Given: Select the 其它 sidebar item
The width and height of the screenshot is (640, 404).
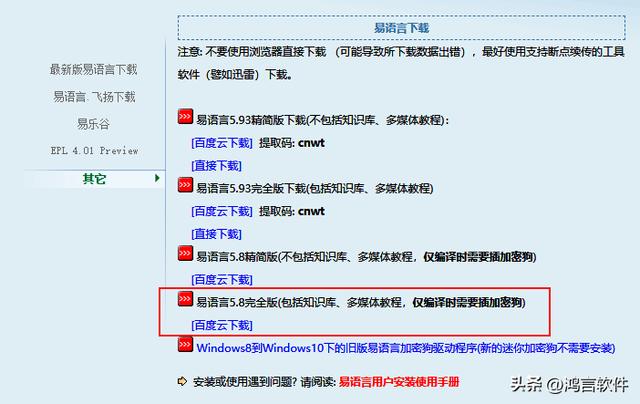Looking at the screenshot, I should pyautogui.click(x=94, y=178).
